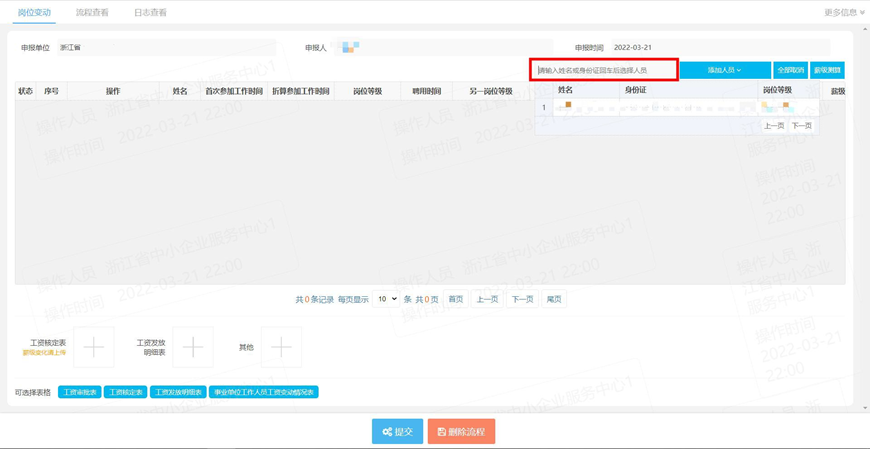Click the save icon on 删除流程 button
The image size is (870, 449).
point(442,432)
